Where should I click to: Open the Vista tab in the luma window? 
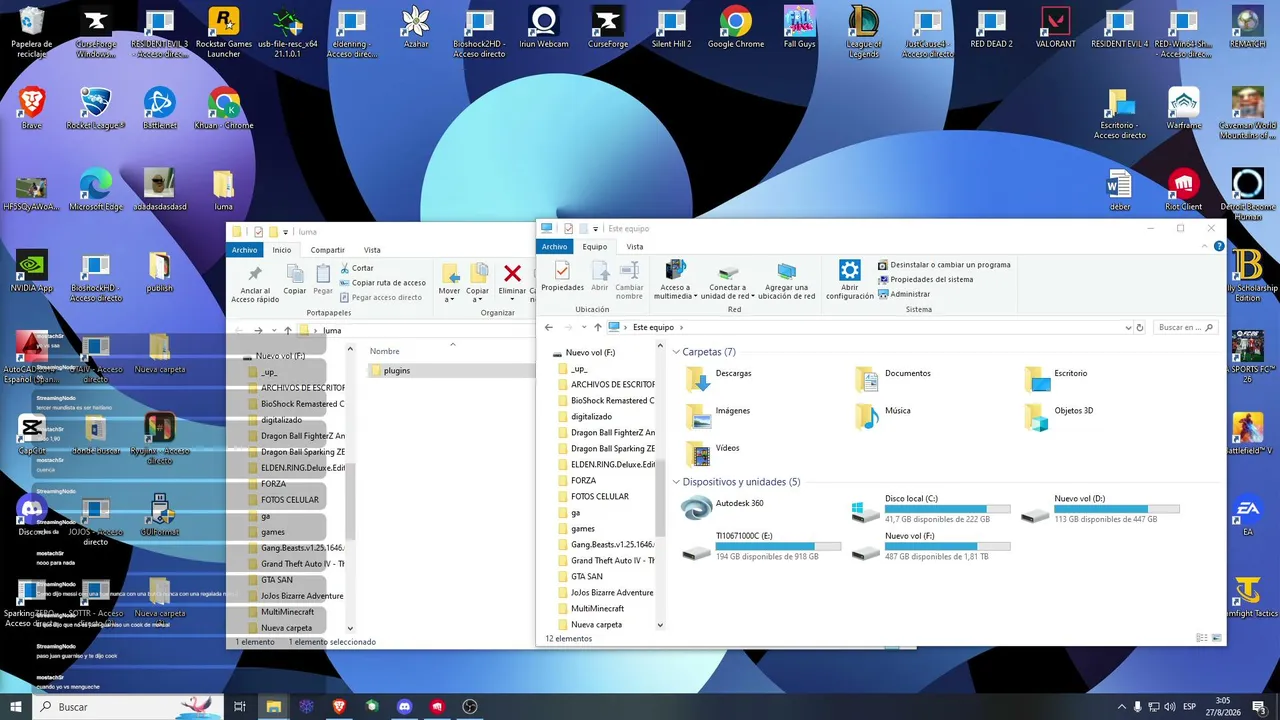coord(372,250)
